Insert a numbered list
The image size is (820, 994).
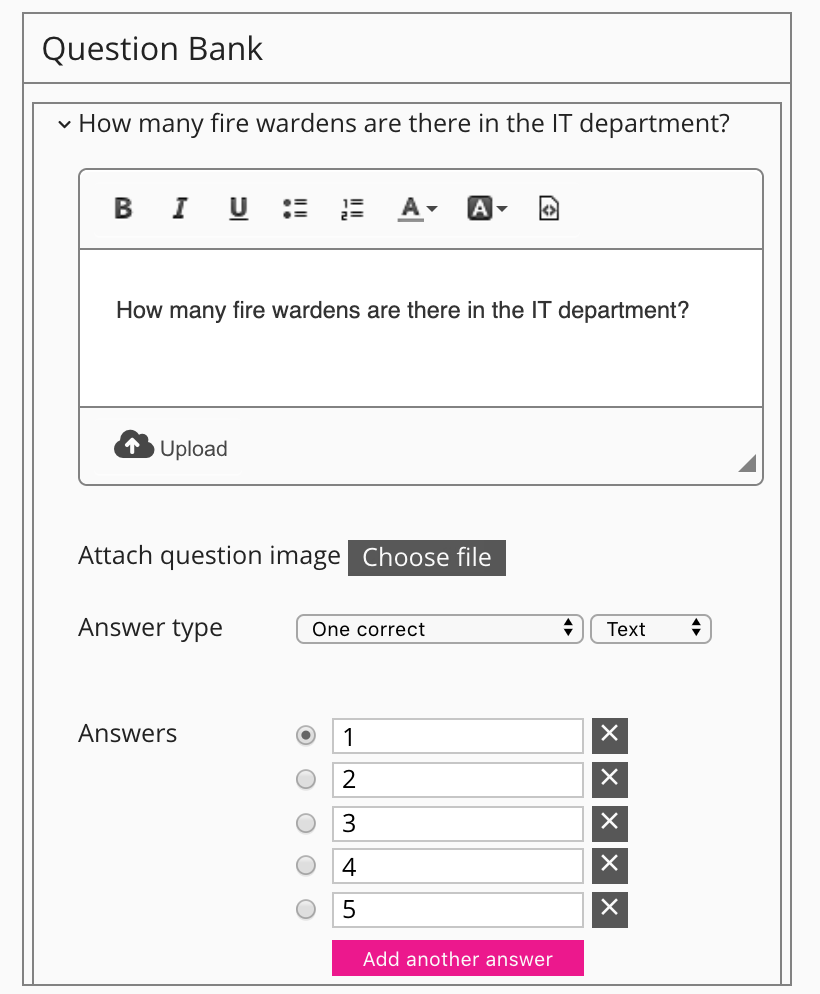pyautogui.click(x=352, y=208)
